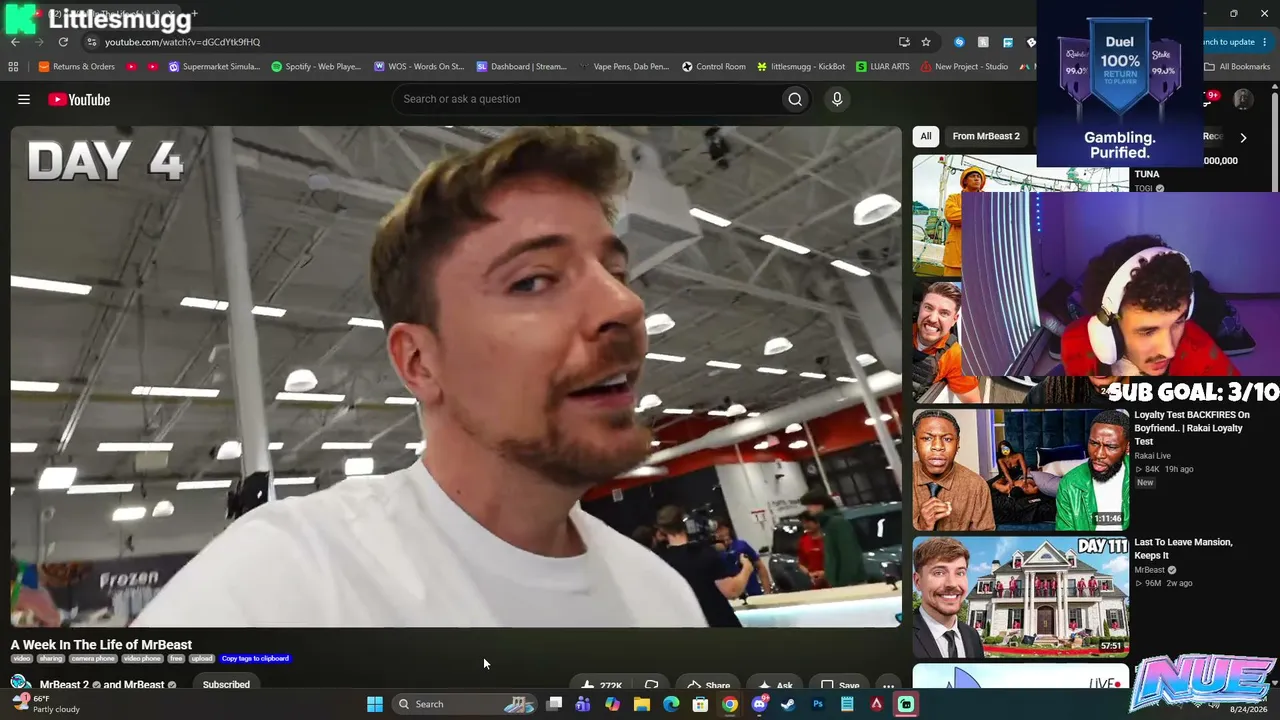This screenshot has width=1280, height=720.
Task: Open the Shazam browser extension
Action: pyautogui.click(x=960, y=42)
